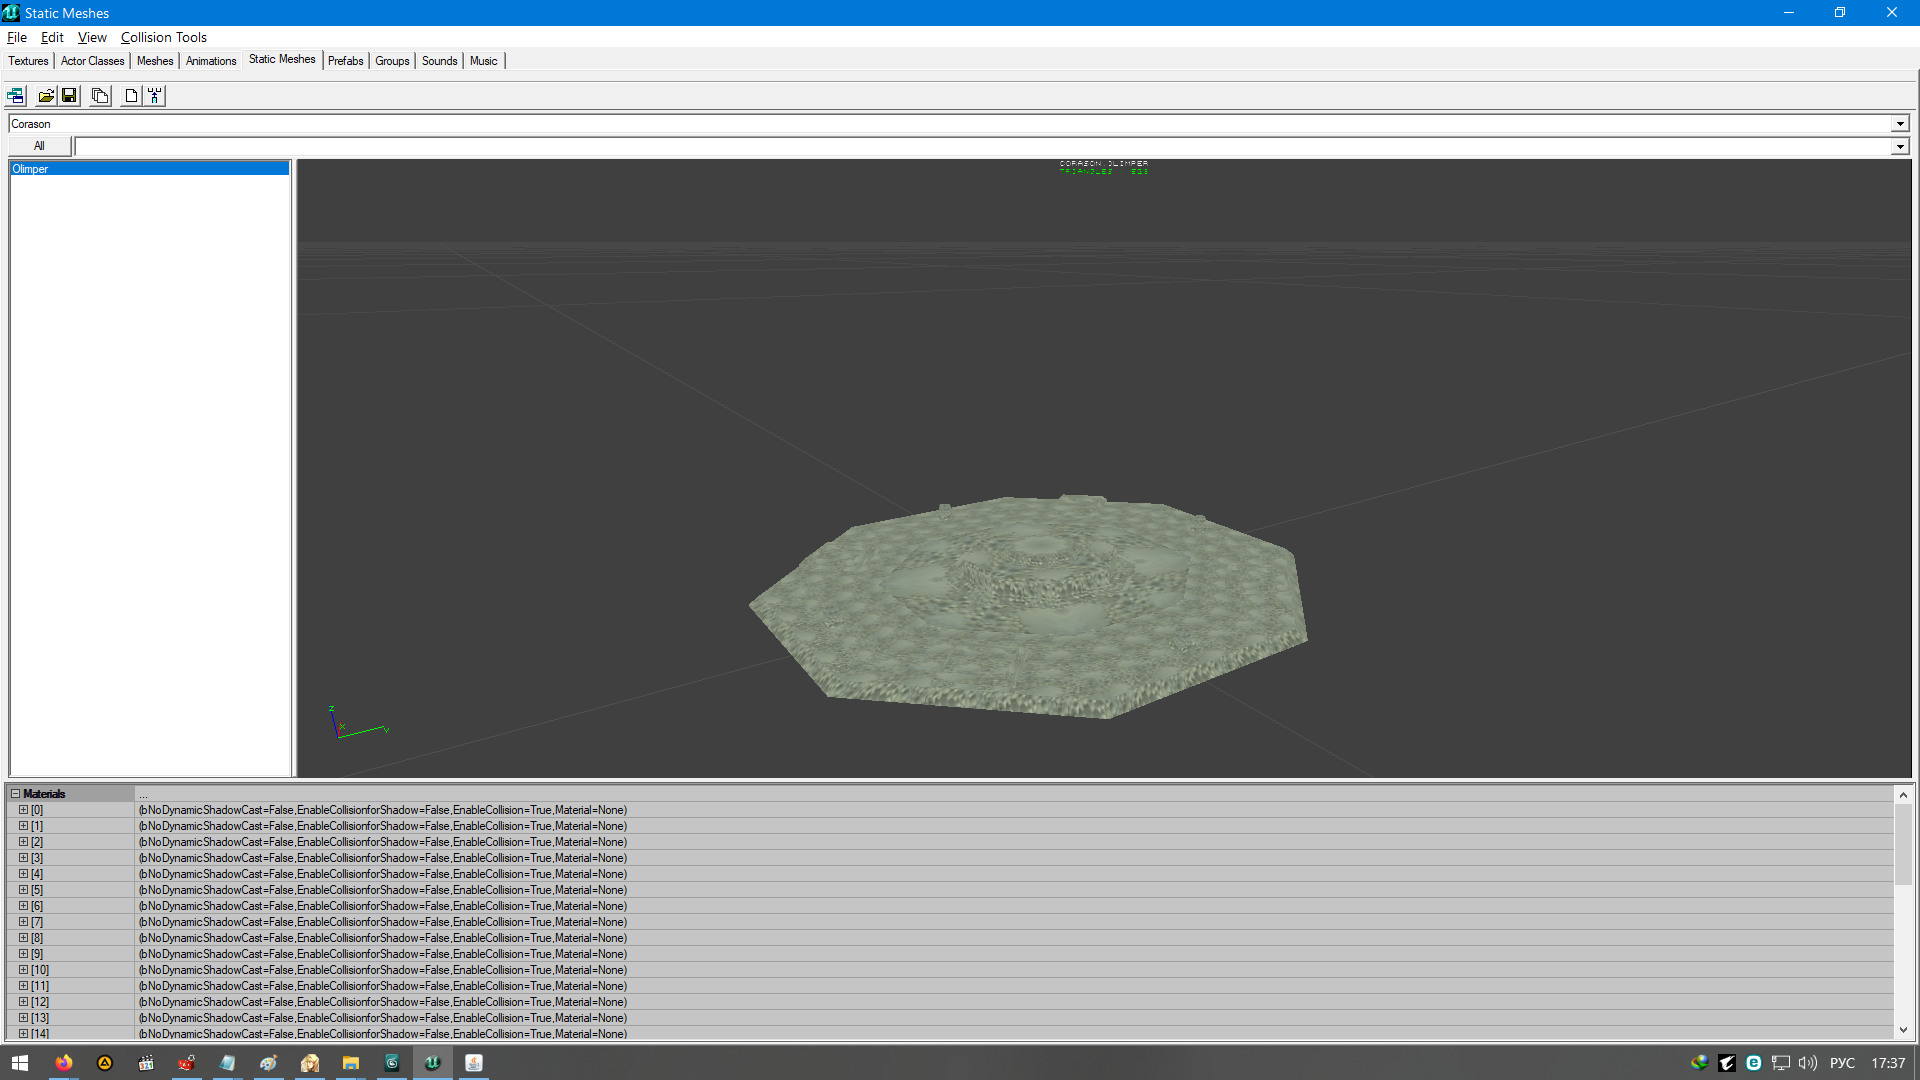This screenshot has height=1080, width=1920.
Task: Launch UnrealEd from the taskbar icon
Action: [x=432, y=1063]
